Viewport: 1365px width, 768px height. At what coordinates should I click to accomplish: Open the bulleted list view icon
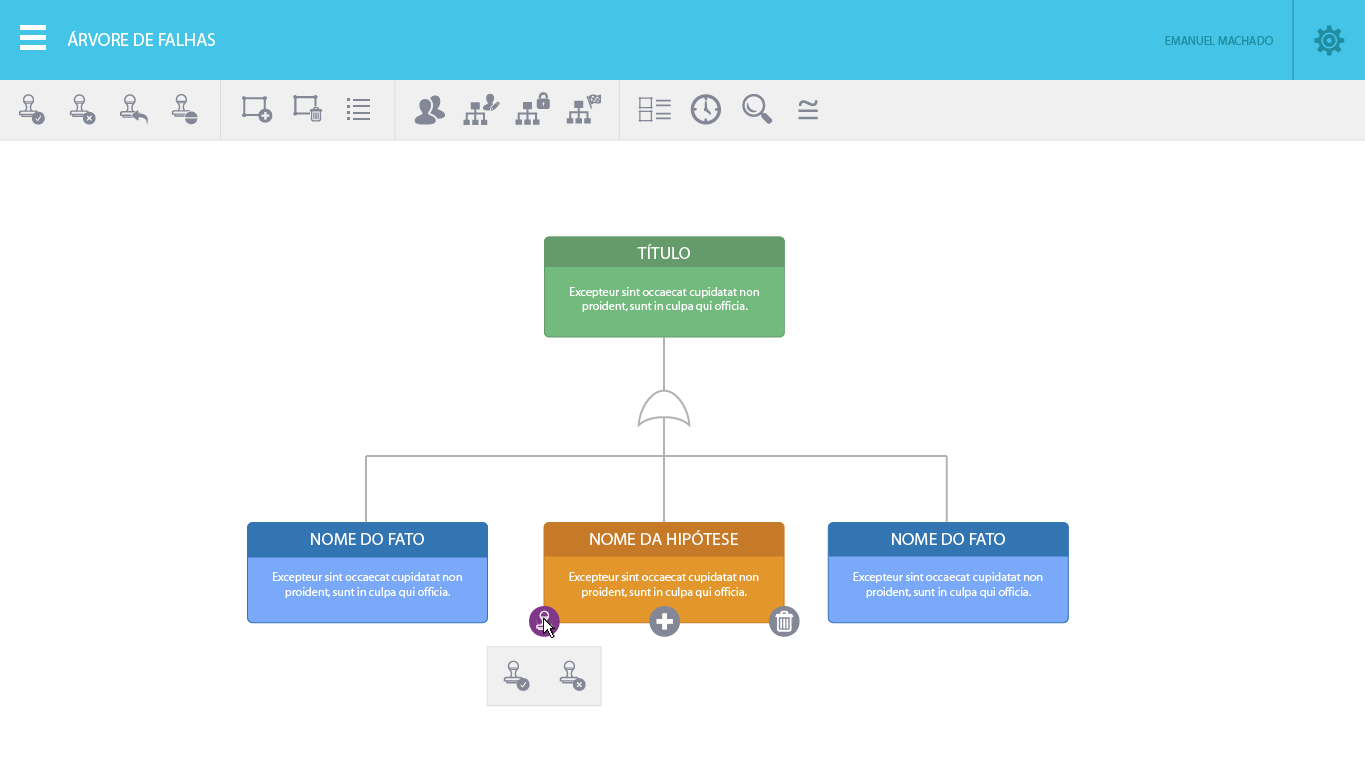coord(358,109)
